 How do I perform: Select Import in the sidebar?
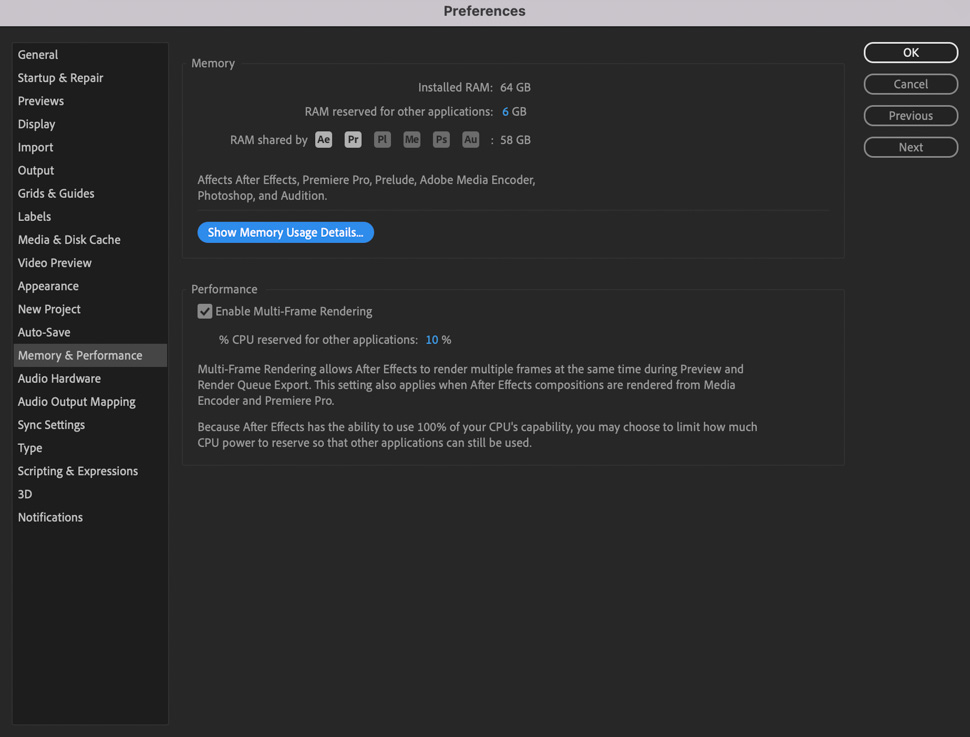90,147
